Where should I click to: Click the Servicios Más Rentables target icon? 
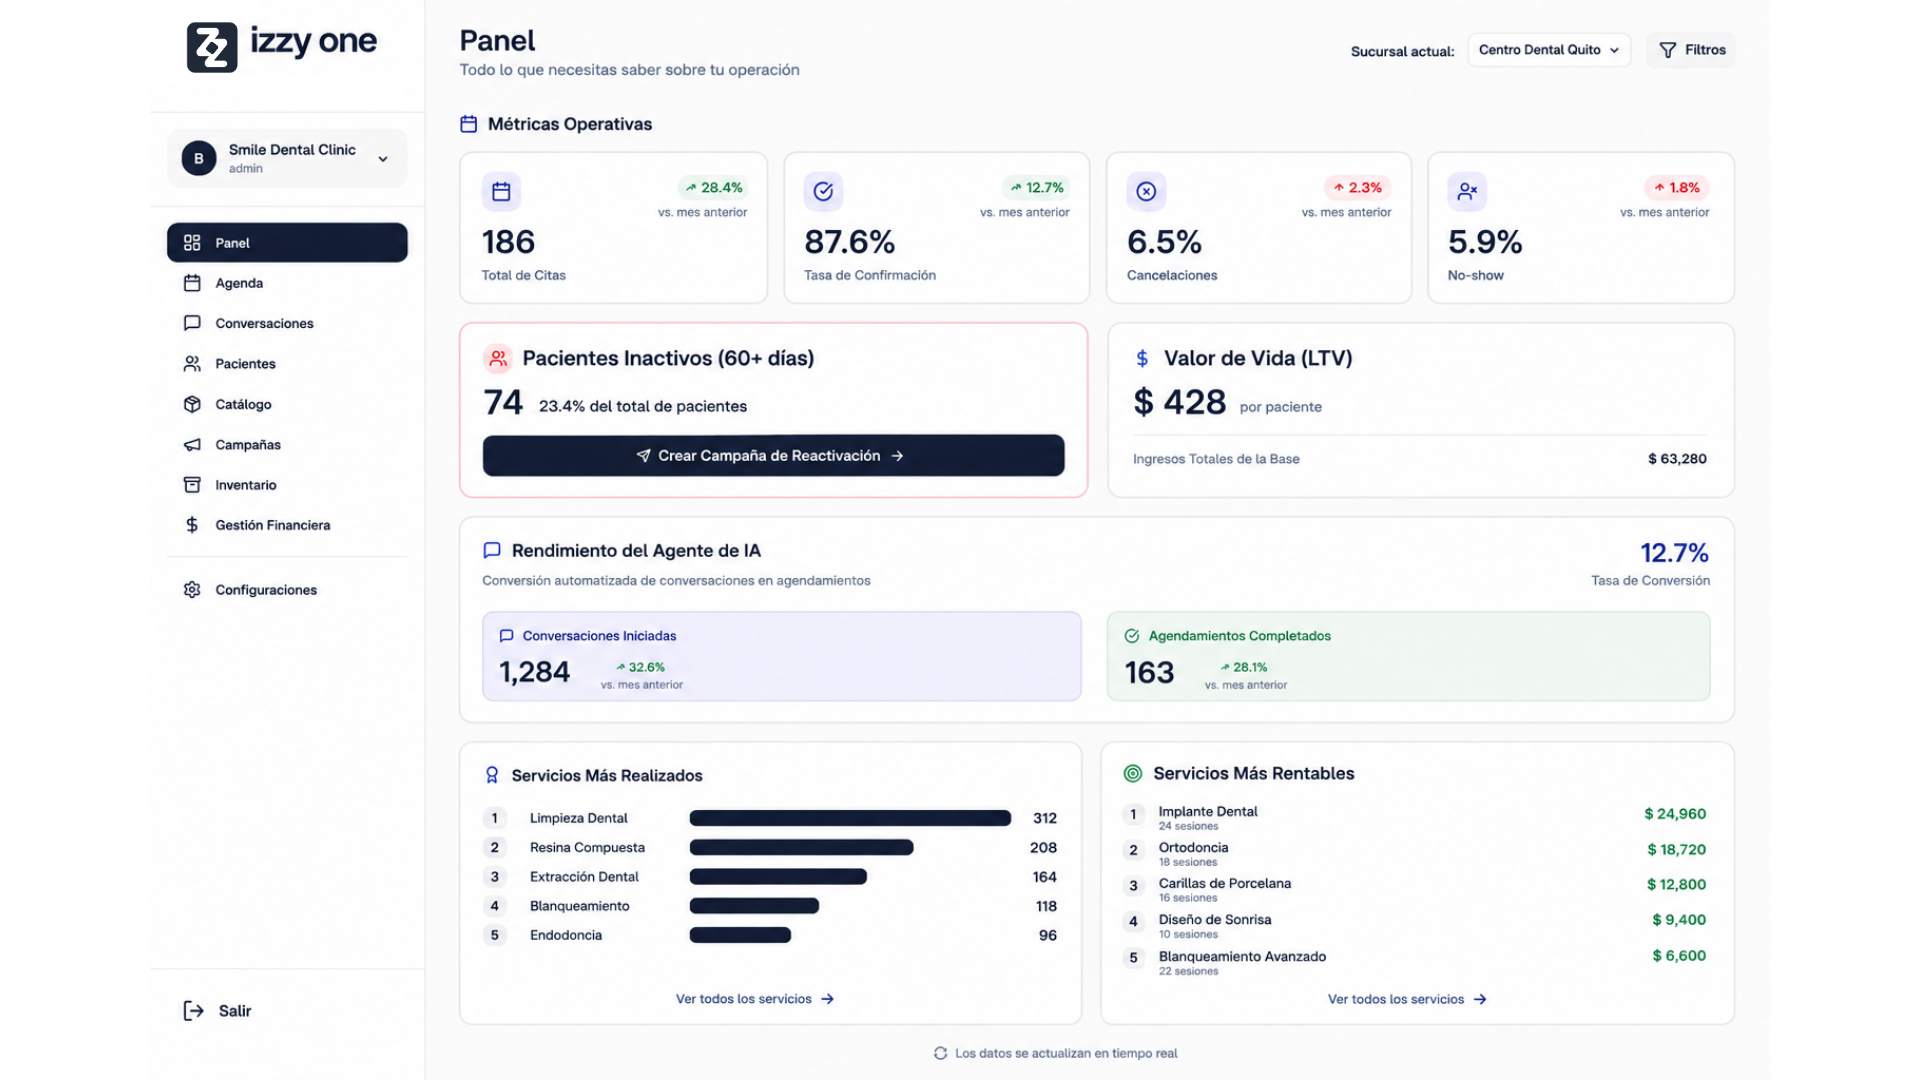(x=1133, y=773)
